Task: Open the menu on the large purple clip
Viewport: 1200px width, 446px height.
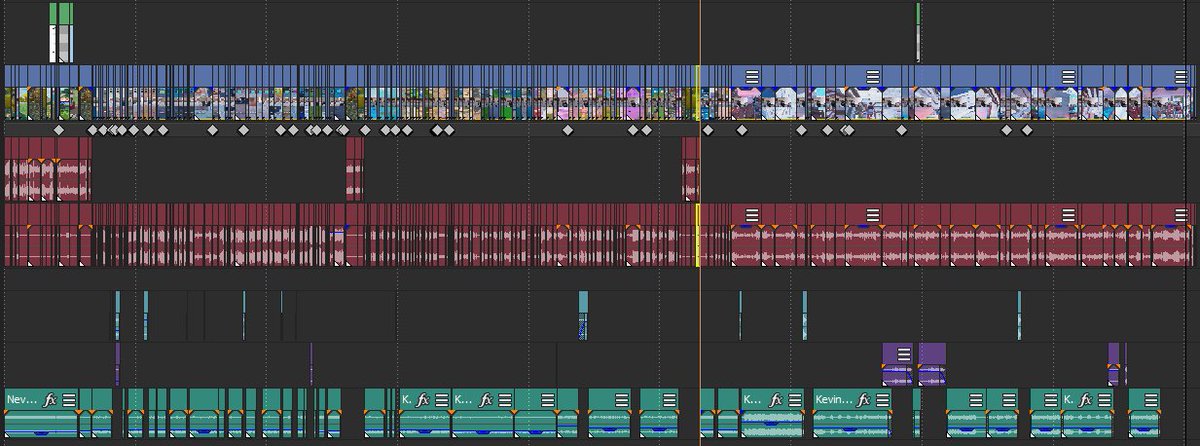Action: pyautogui.click(x=904, y=354)
